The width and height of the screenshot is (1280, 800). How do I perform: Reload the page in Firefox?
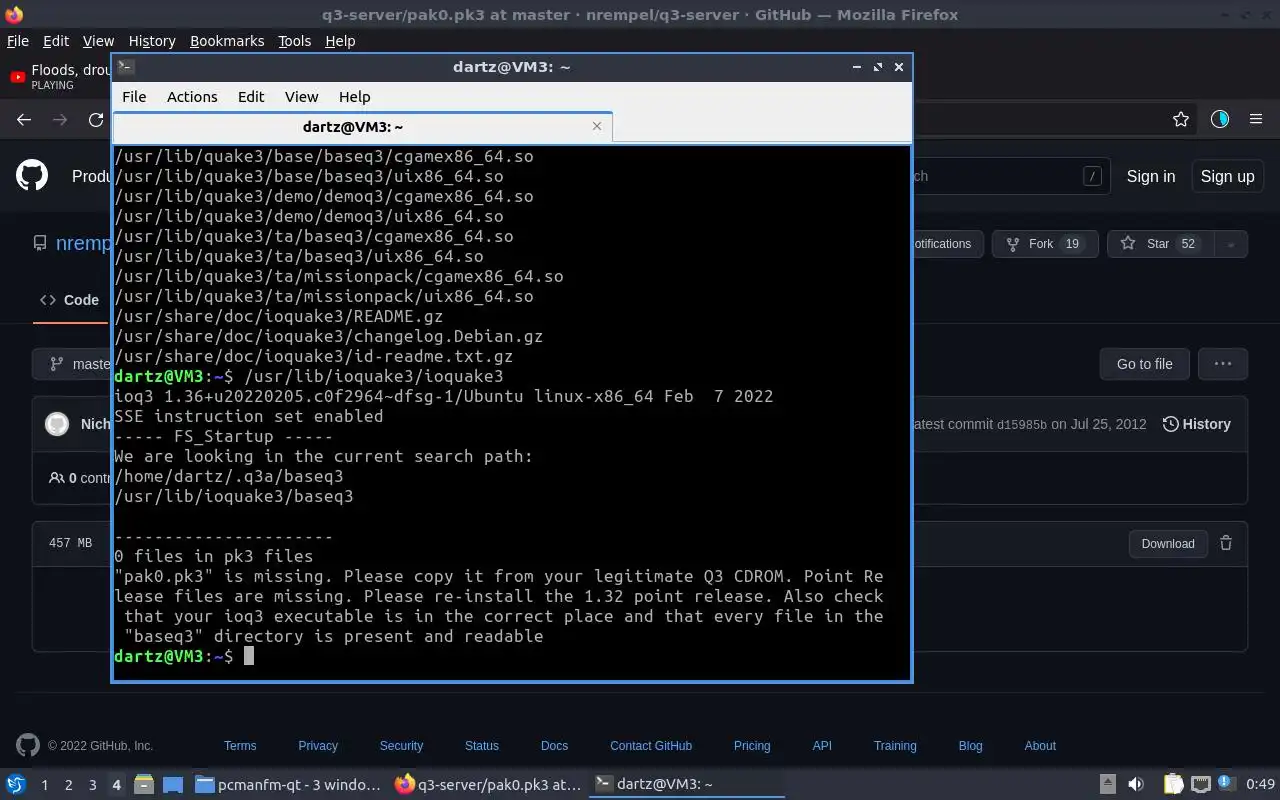96,119
